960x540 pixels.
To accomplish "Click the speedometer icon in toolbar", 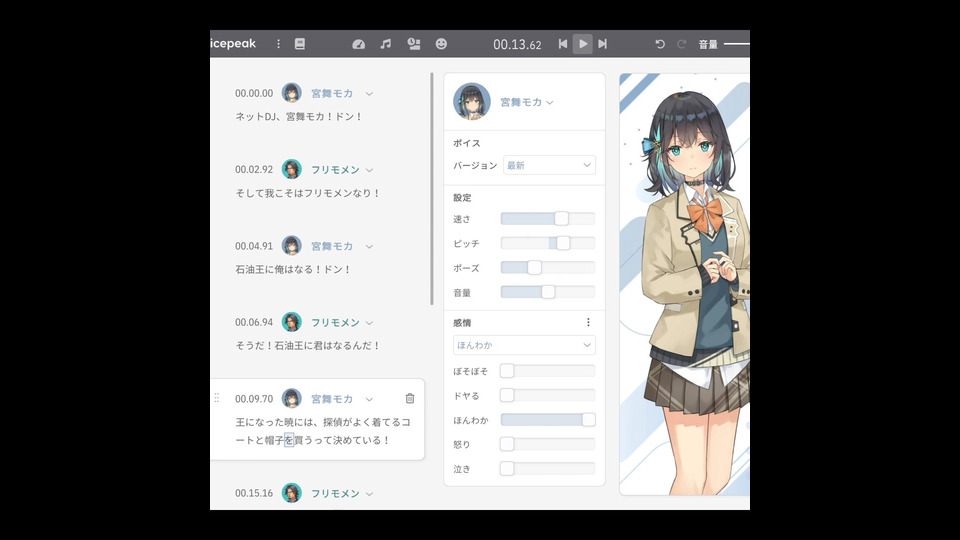I will pos(359,44).
